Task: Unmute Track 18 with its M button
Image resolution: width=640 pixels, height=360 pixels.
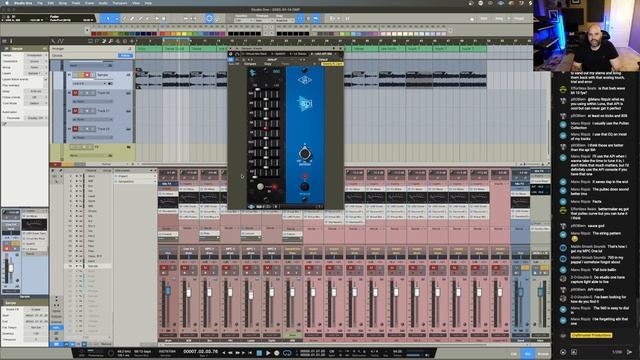Action: pos(75,129)
